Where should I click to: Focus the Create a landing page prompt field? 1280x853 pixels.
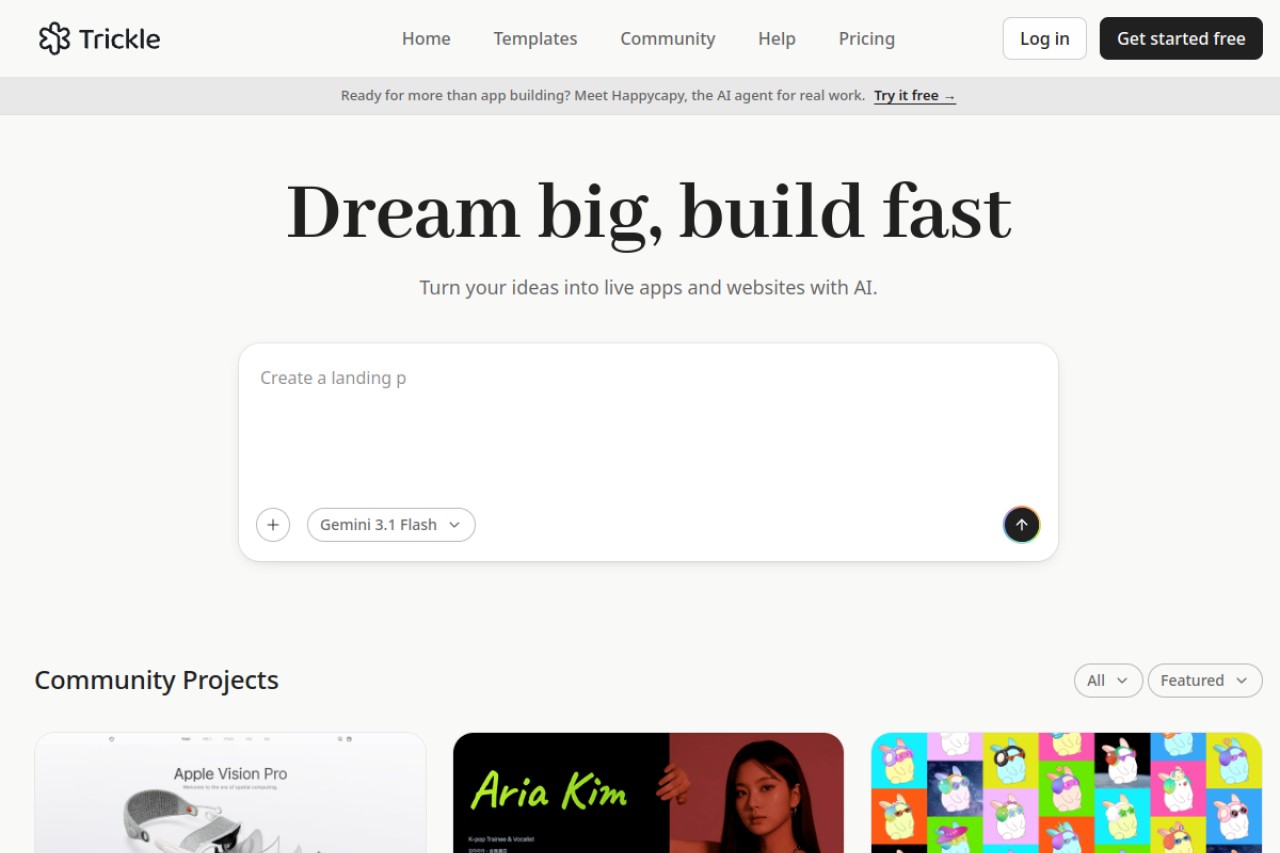click(x=648, y=420)
